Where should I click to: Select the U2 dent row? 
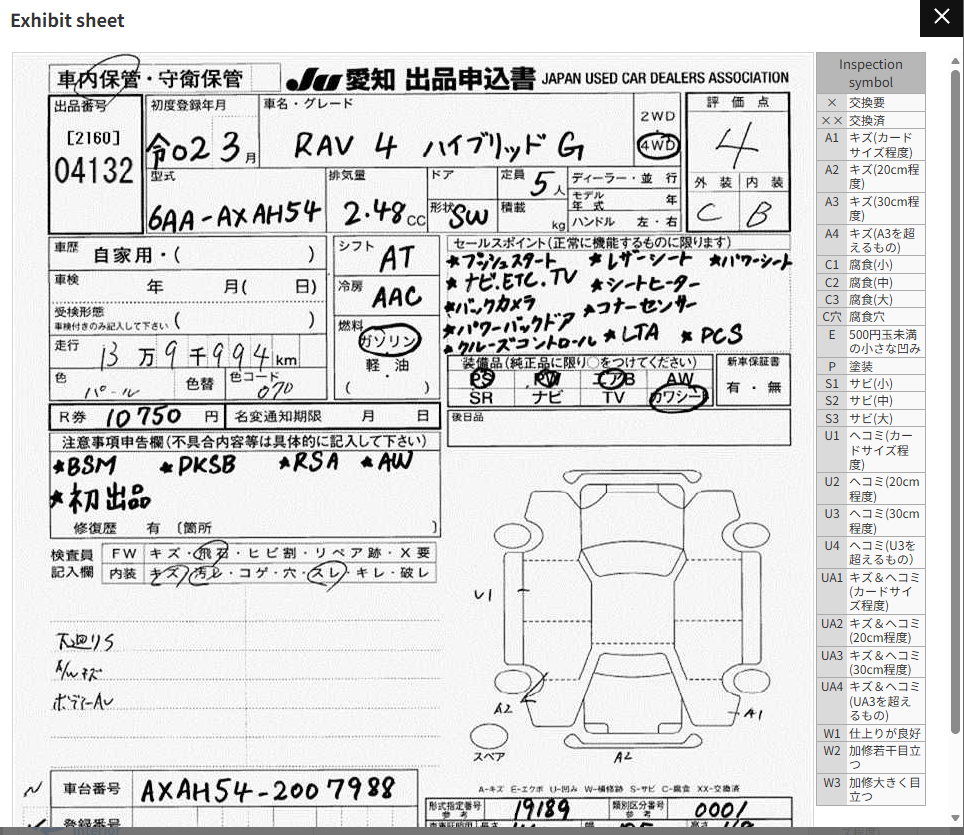pyautogui.click(x=871, y=489)
